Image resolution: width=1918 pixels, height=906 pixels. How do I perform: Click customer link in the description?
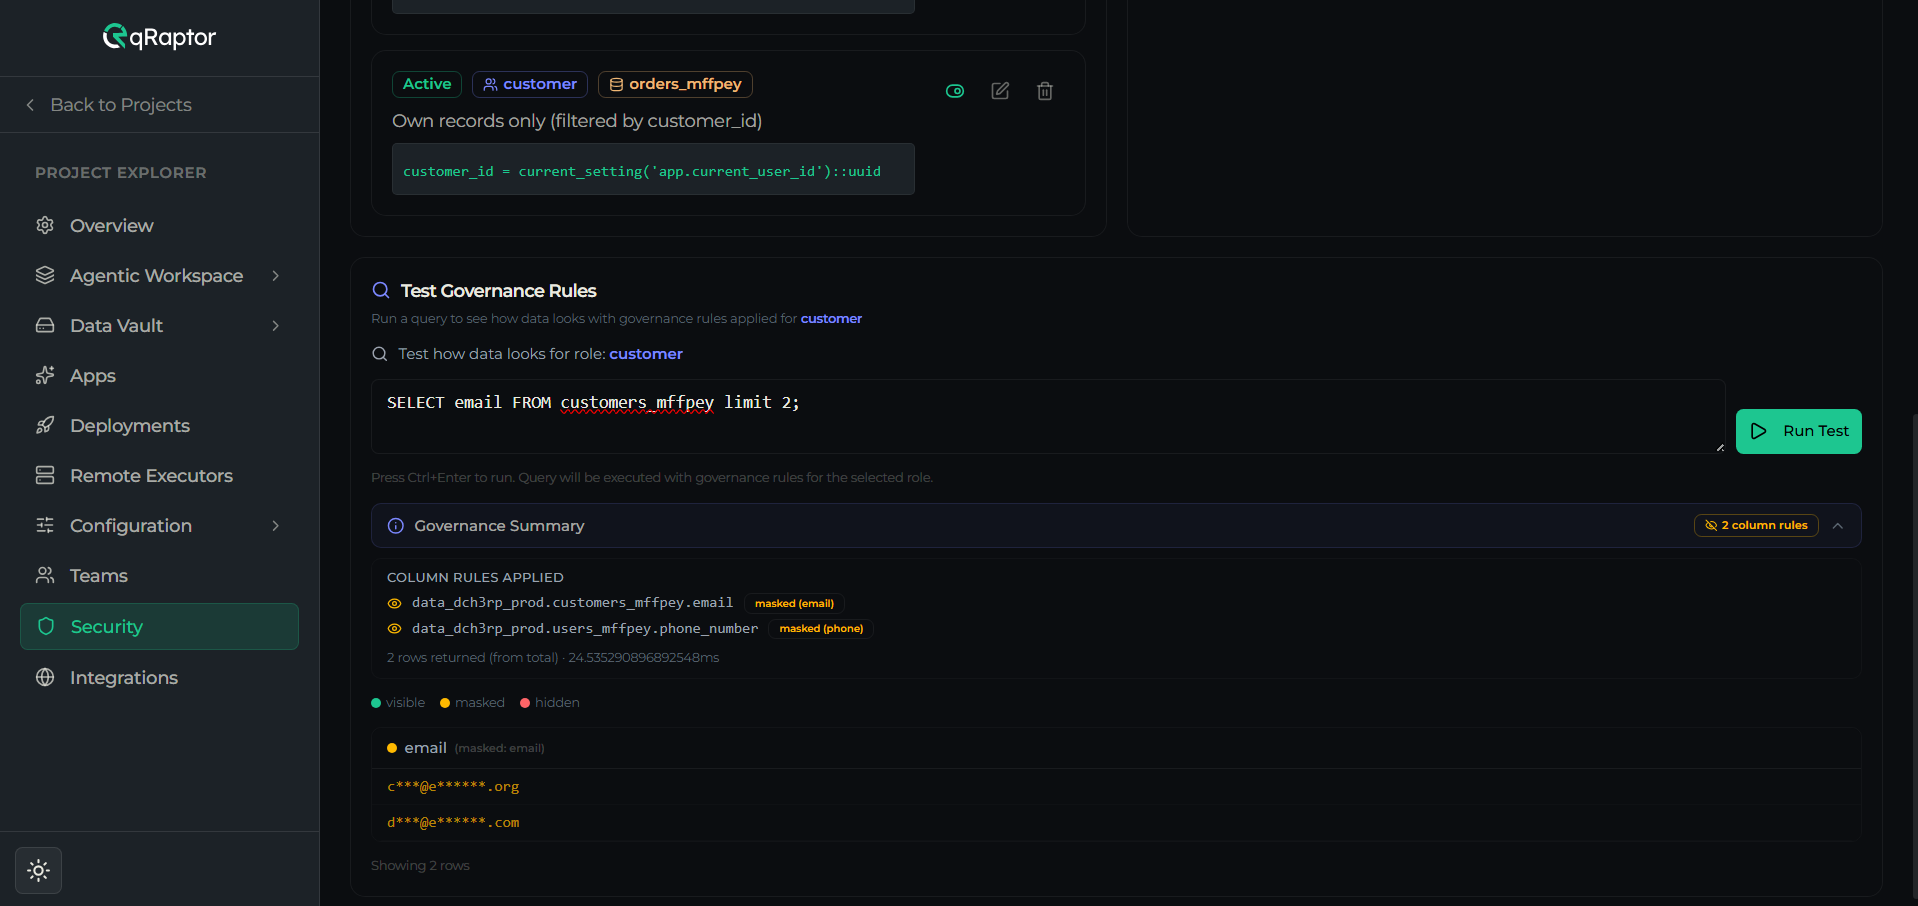point(831,319)
